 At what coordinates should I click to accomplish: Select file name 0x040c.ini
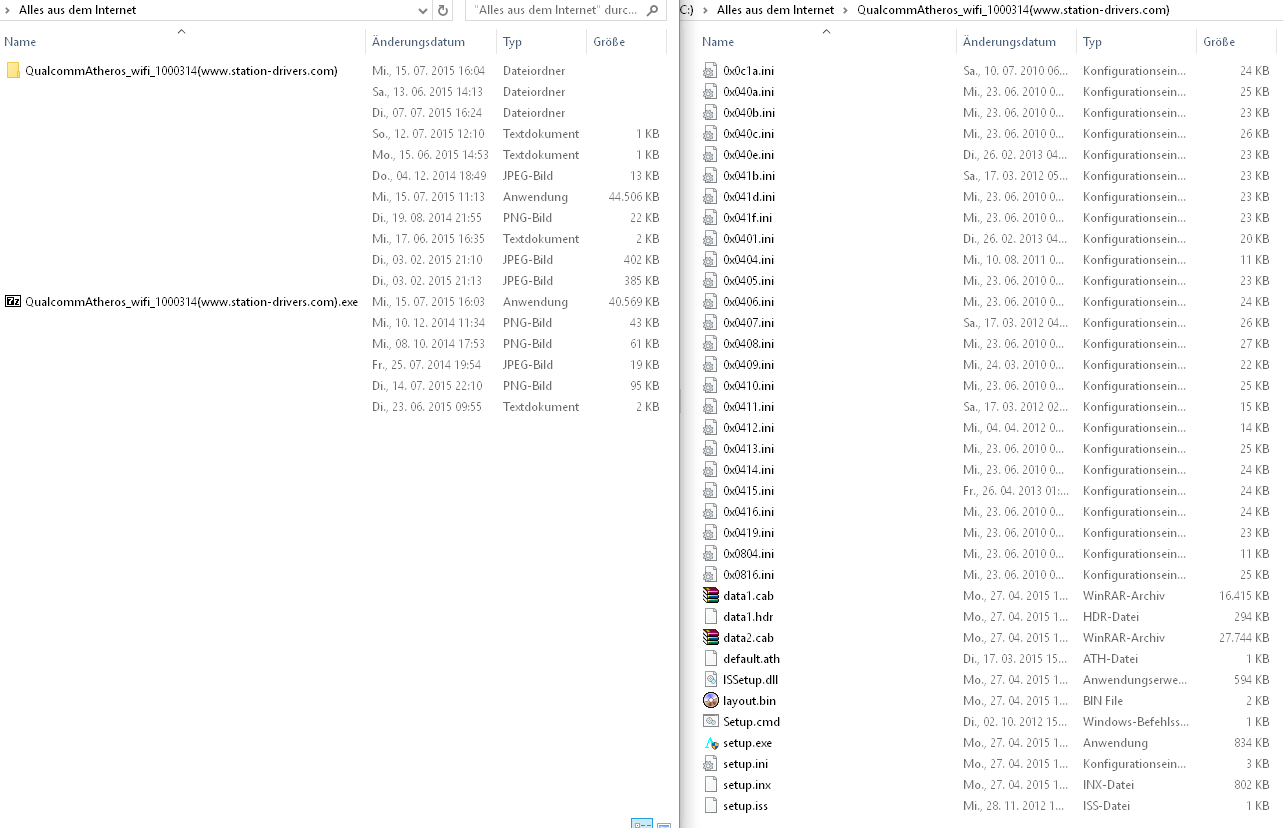tap(749, 134)
